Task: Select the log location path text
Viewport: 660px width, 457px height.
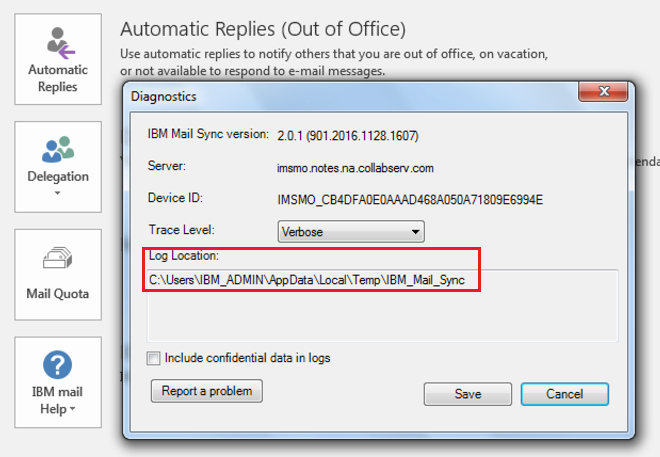Action: click(x=307, y=280)
